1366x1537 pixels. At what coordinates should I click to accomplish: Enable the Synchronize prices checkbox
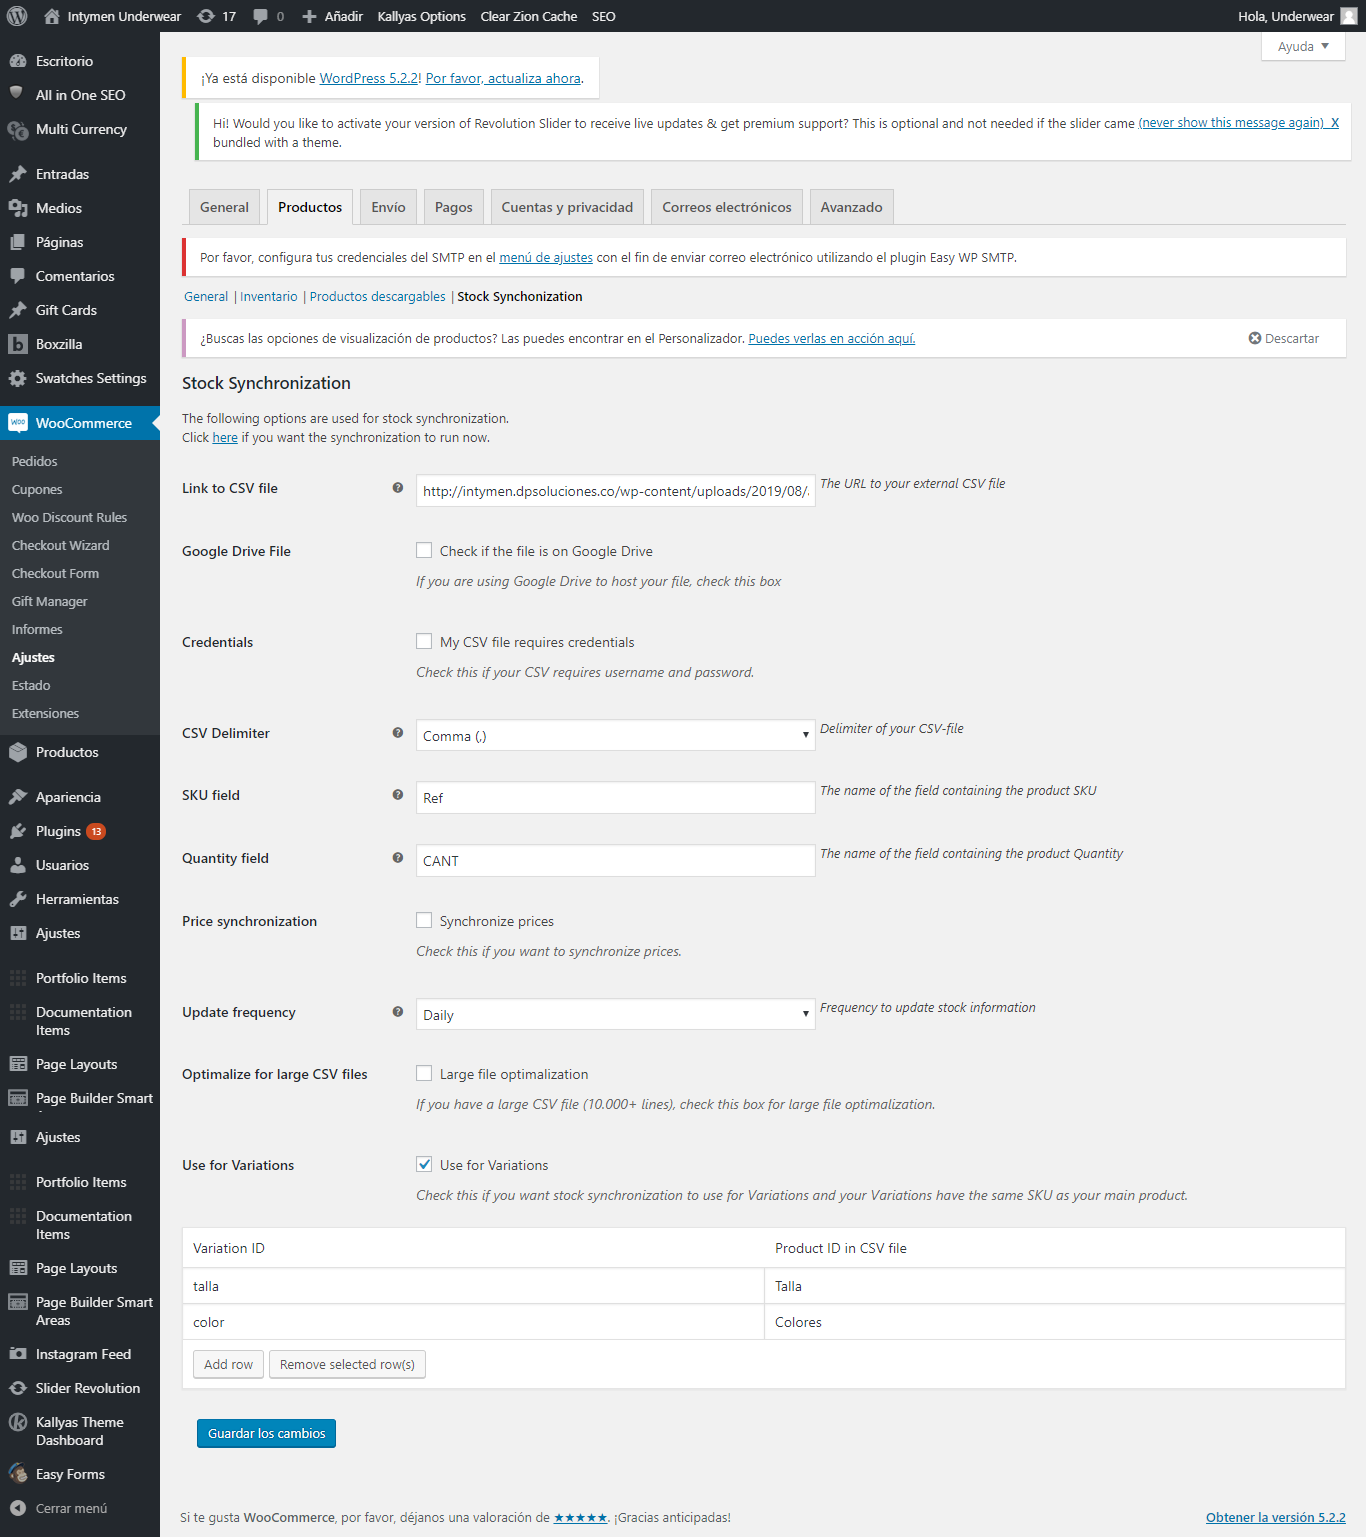click(x=424, y=920)
